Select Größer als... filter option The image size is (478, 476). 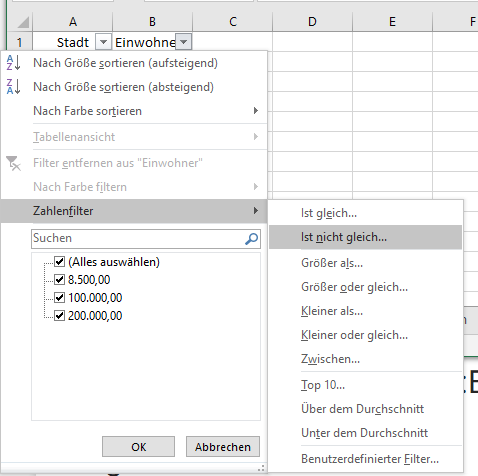coord(366,263)
